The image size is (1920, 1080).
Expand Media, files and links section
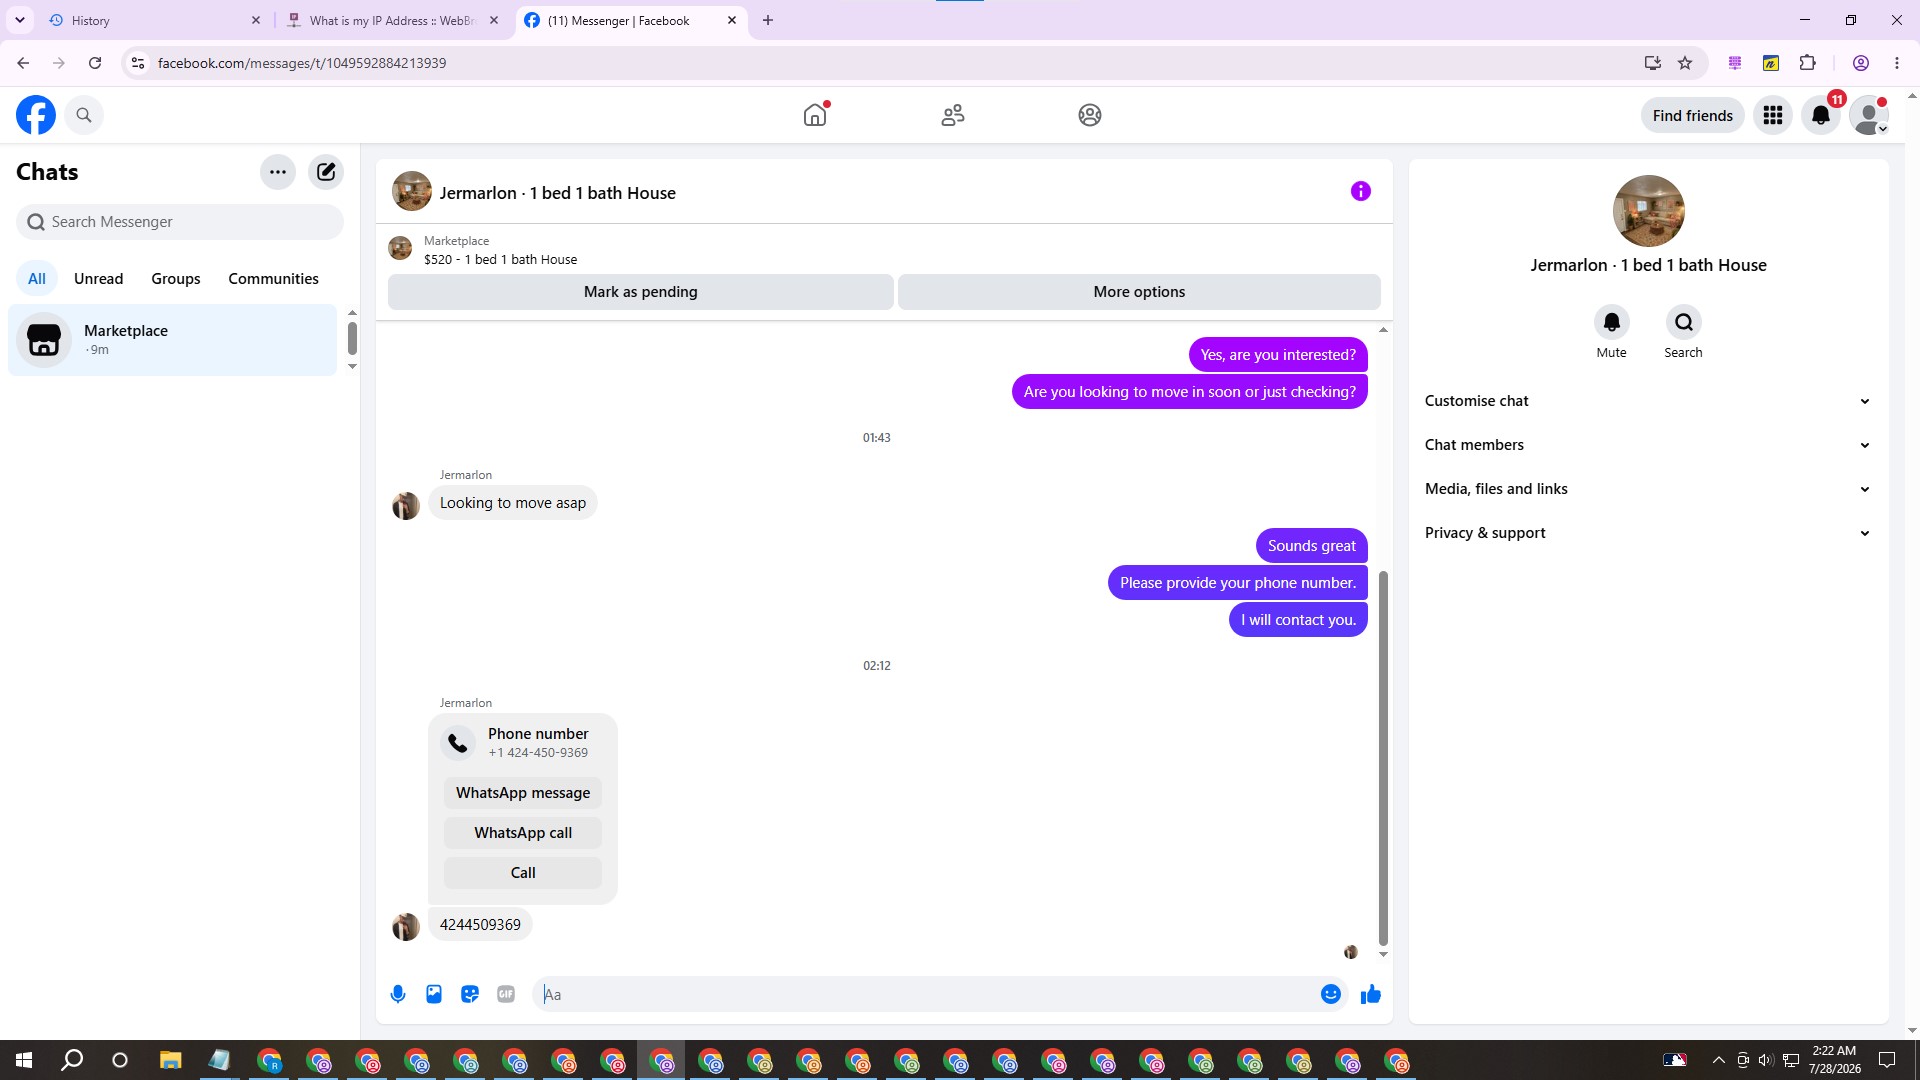(1649, 489)
